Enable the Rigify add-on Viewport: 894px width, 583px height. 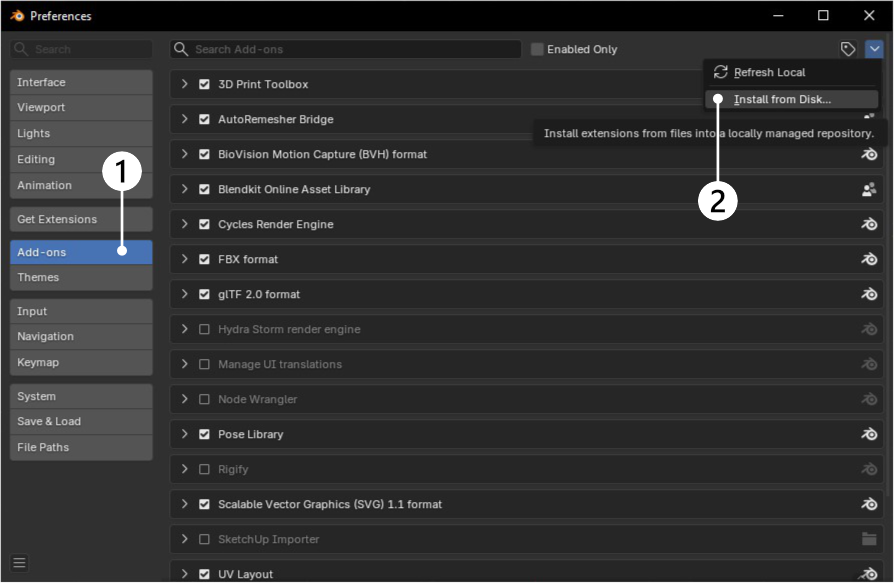204,469
